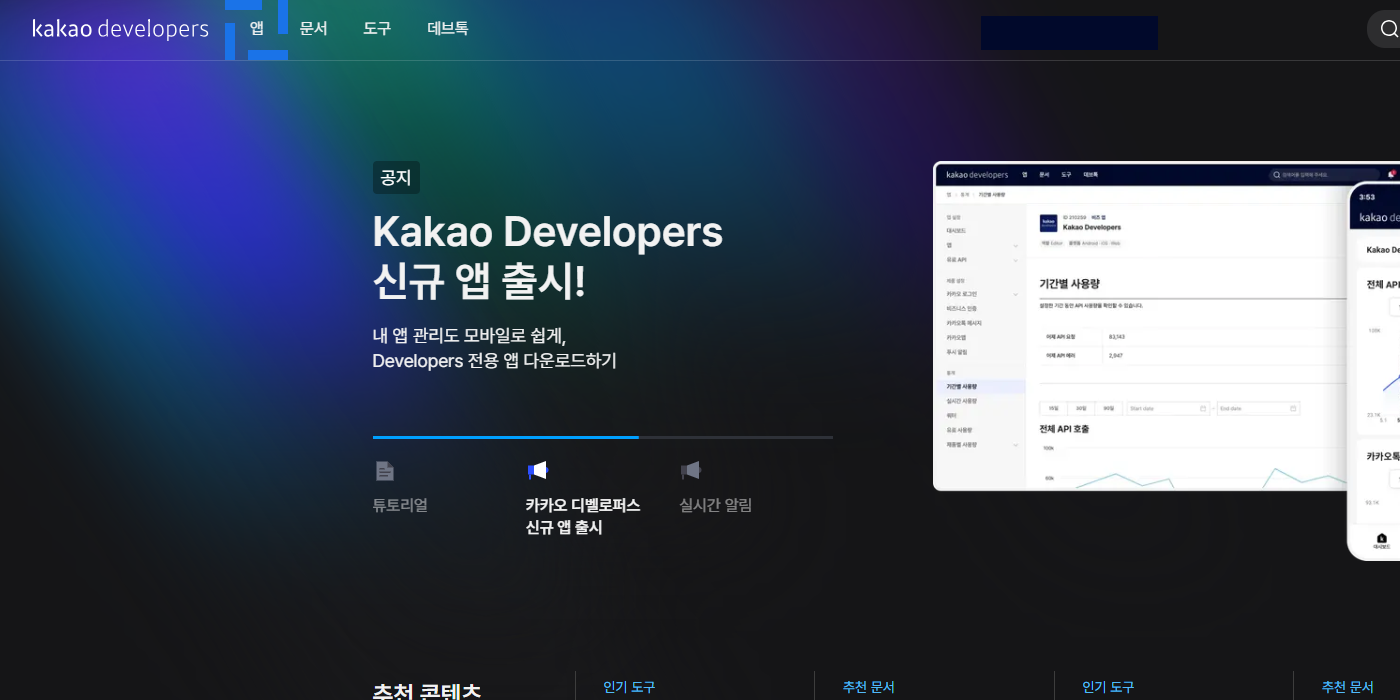Click the dark blue box in header
This screenshot has width=1400, height=700.
[x=1069, y=33]
